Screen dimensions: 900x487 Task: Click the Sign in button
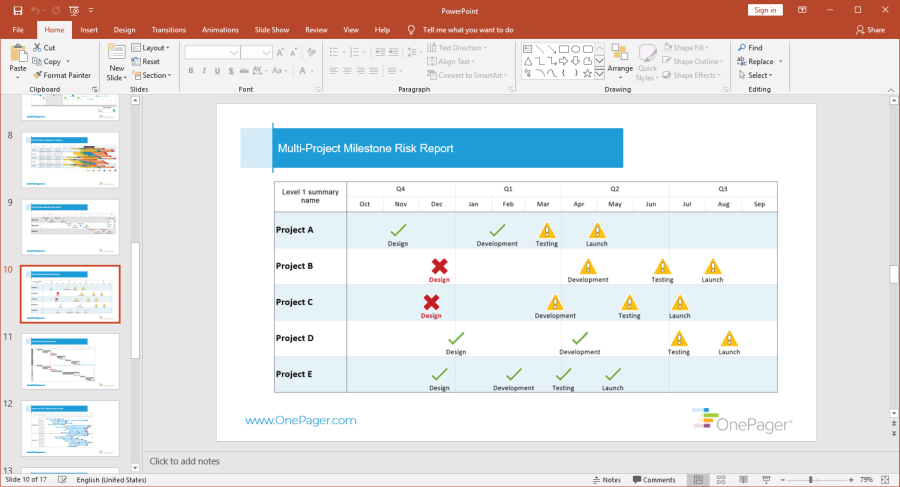pos(765,10)
